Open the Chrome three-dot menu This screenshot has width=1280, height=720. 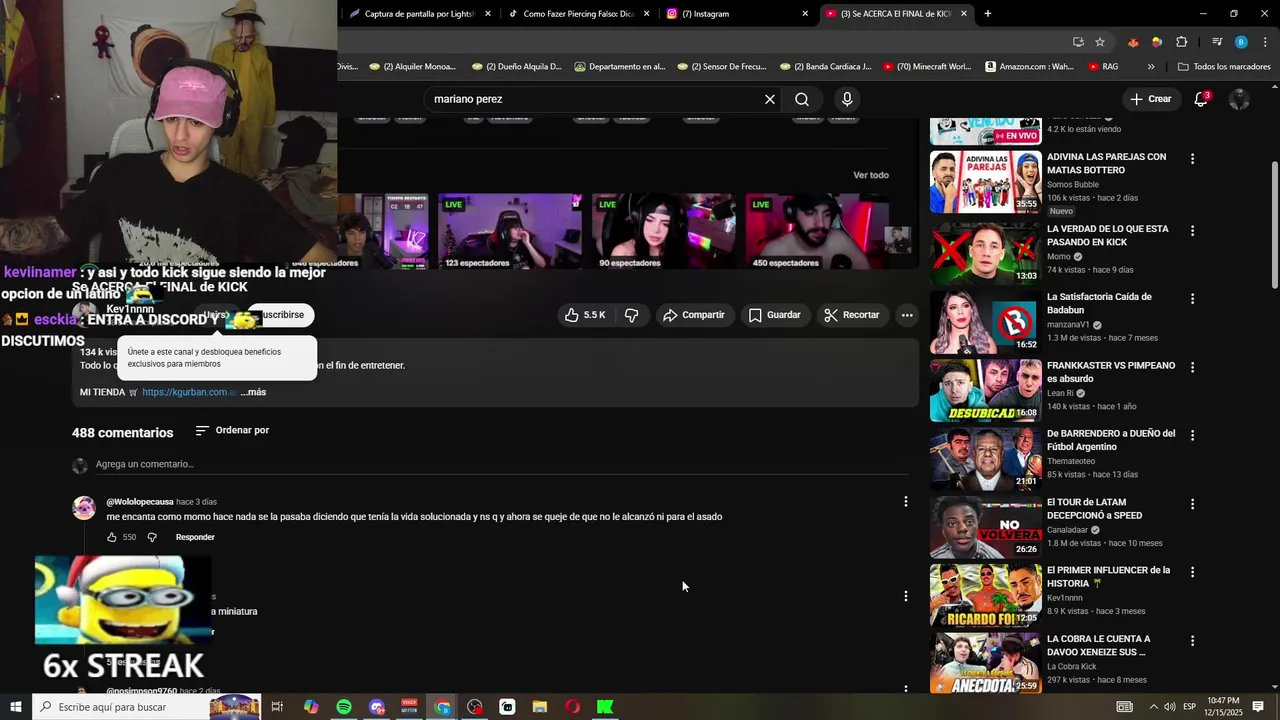1265,42
